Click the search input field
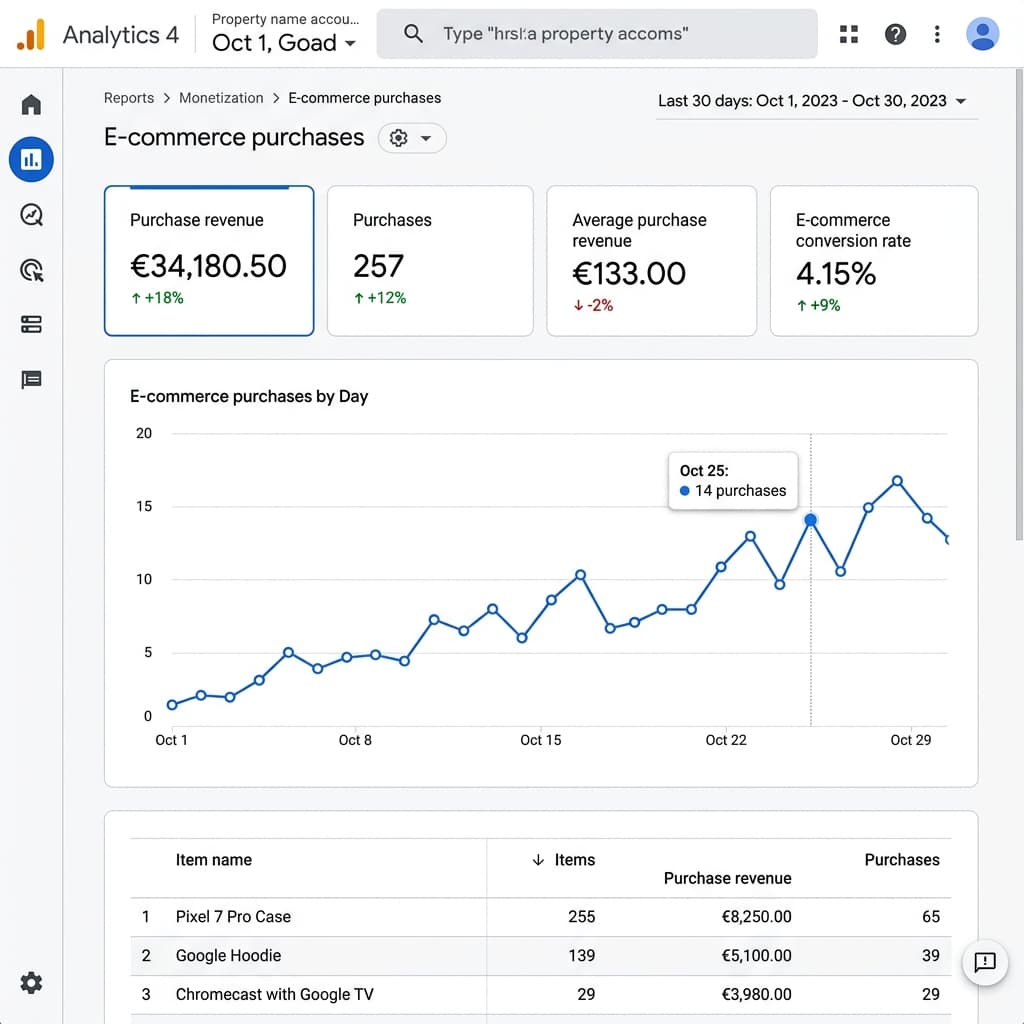This screenshot has width=1024, height=1024. point(597,34)
